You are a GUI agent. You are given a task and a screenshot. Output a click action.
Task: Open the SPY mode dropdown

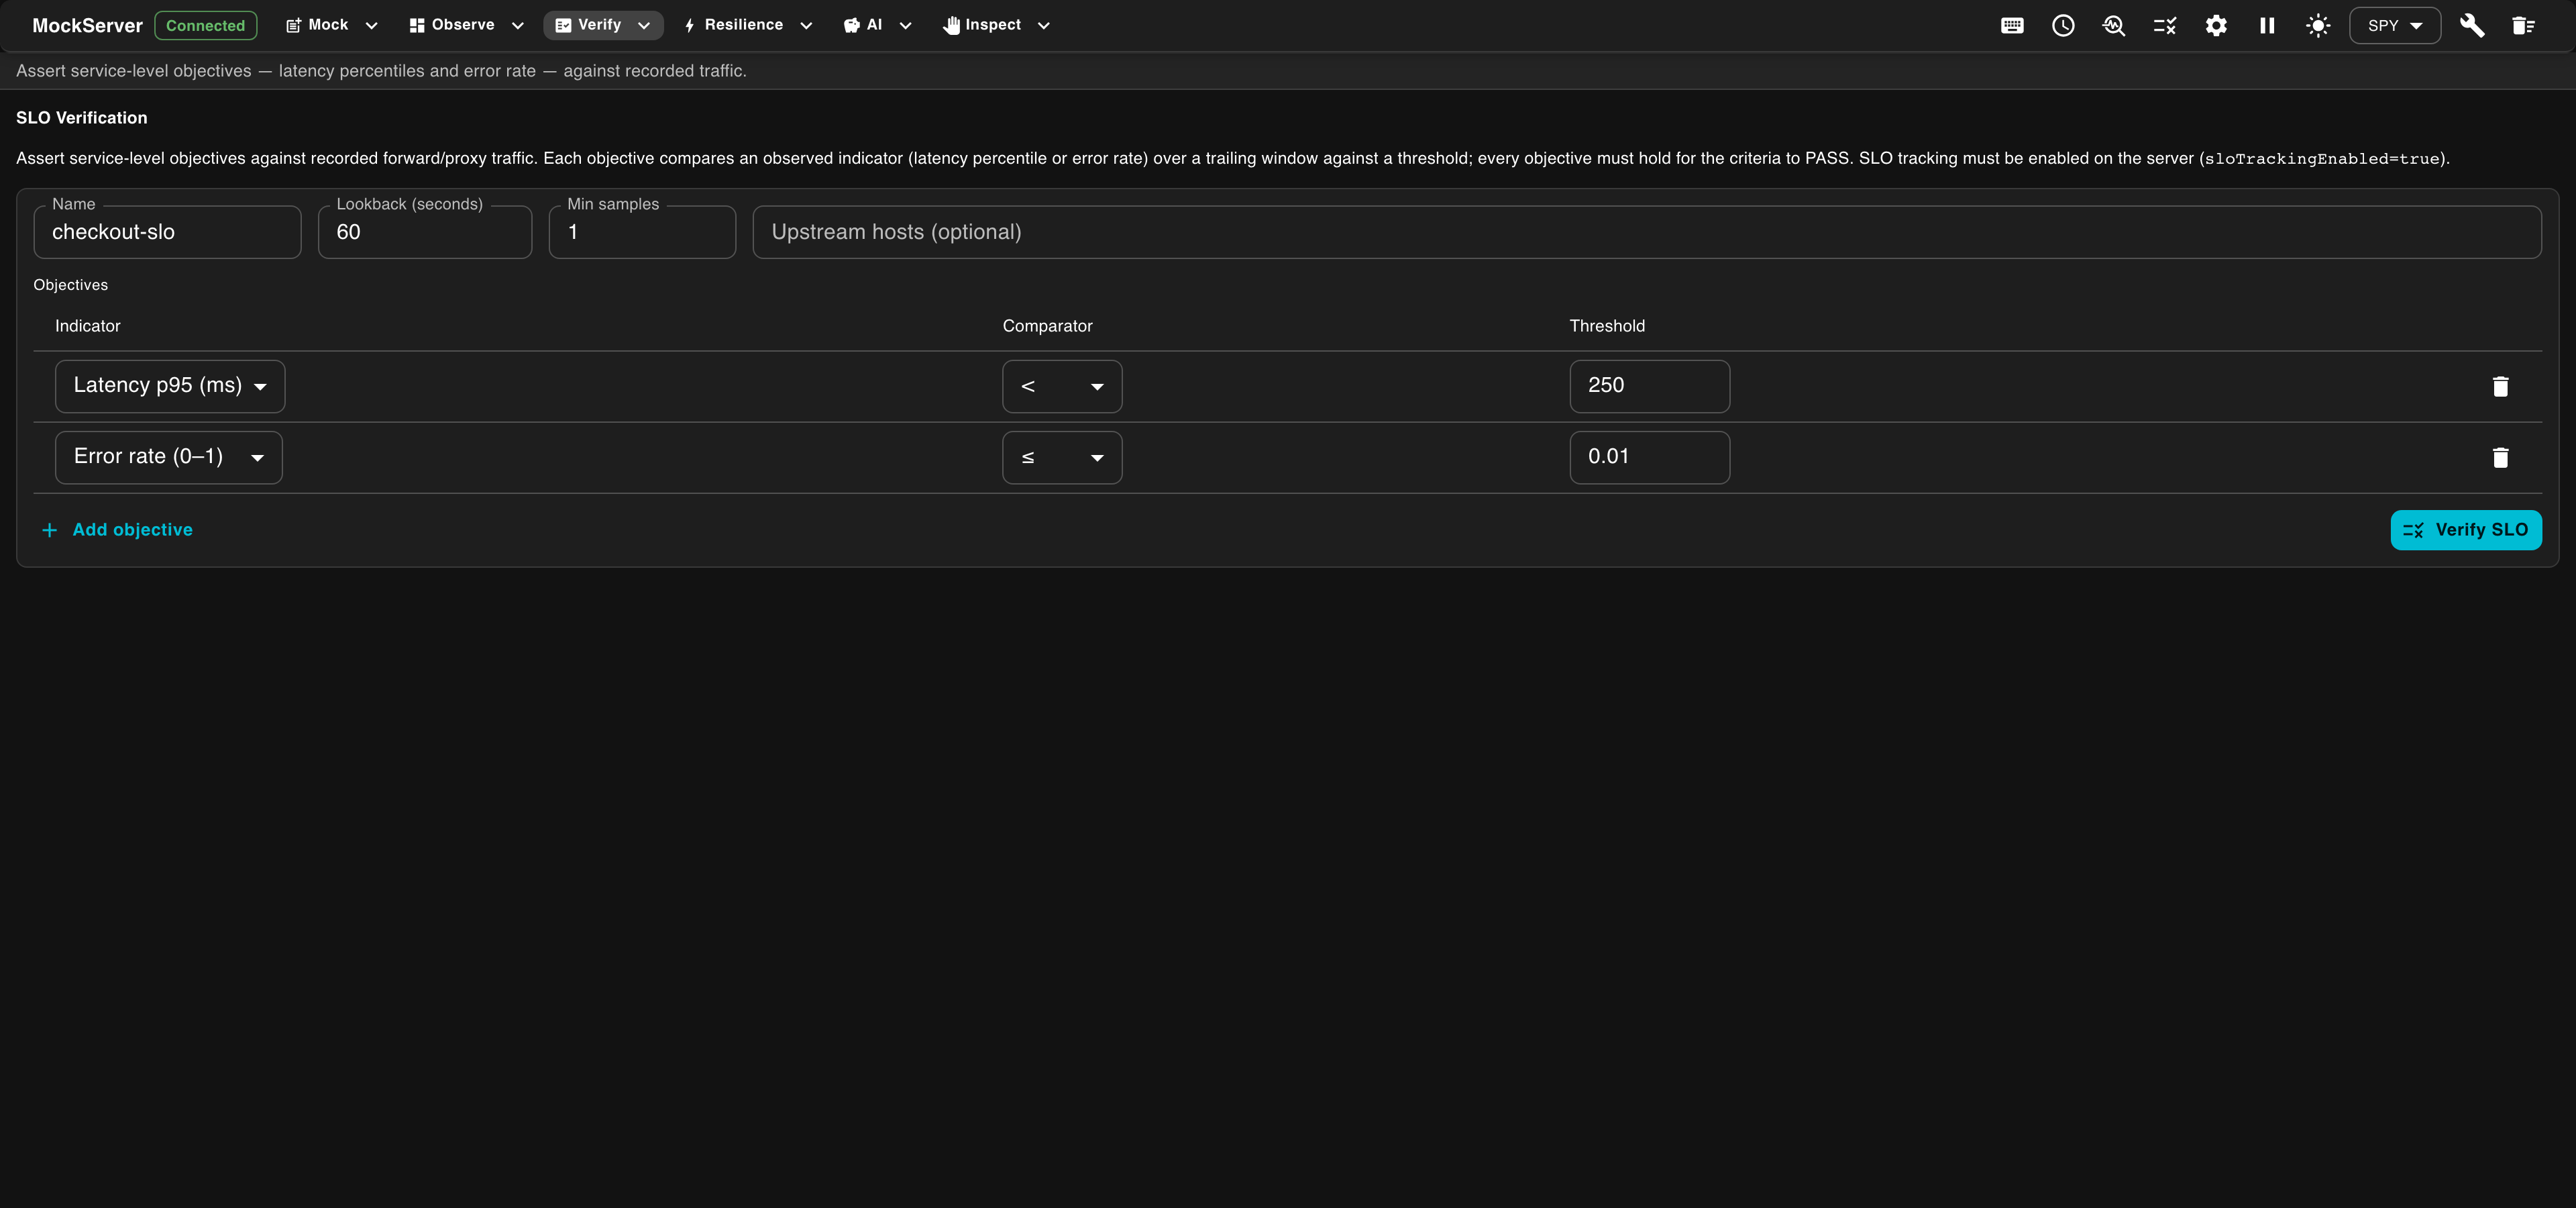(2394, 26)
